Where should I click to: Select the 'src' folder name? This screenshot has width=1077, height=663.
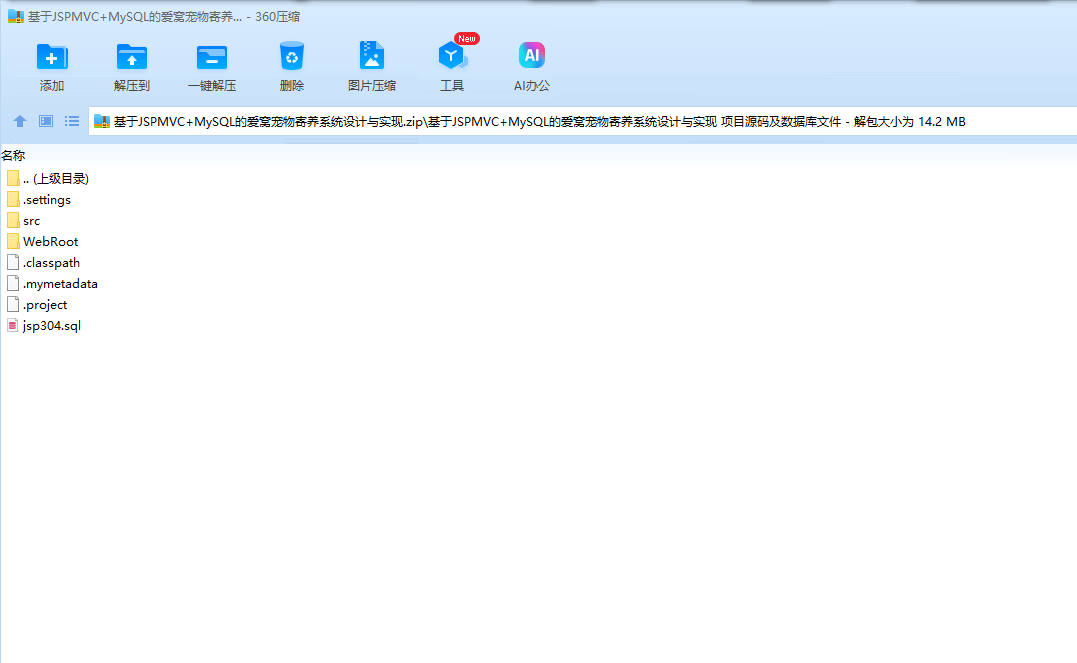point(32,221)
